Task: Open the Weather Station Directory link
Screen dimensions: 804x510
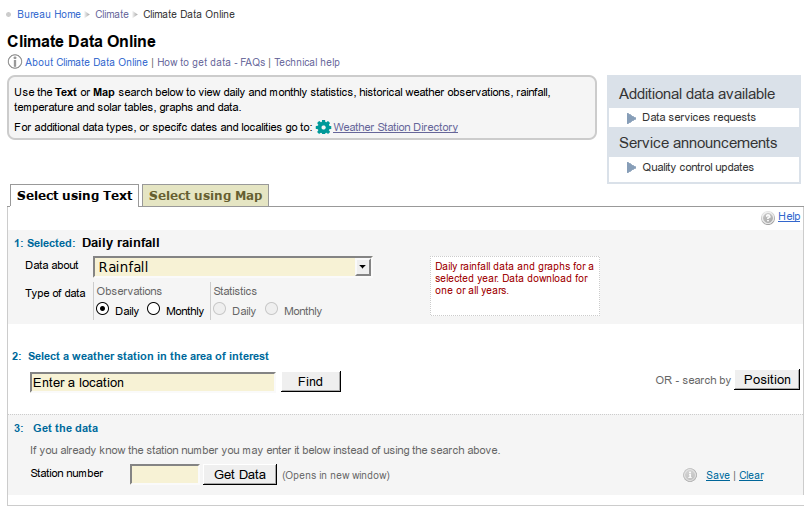Action: pos(395,128)
